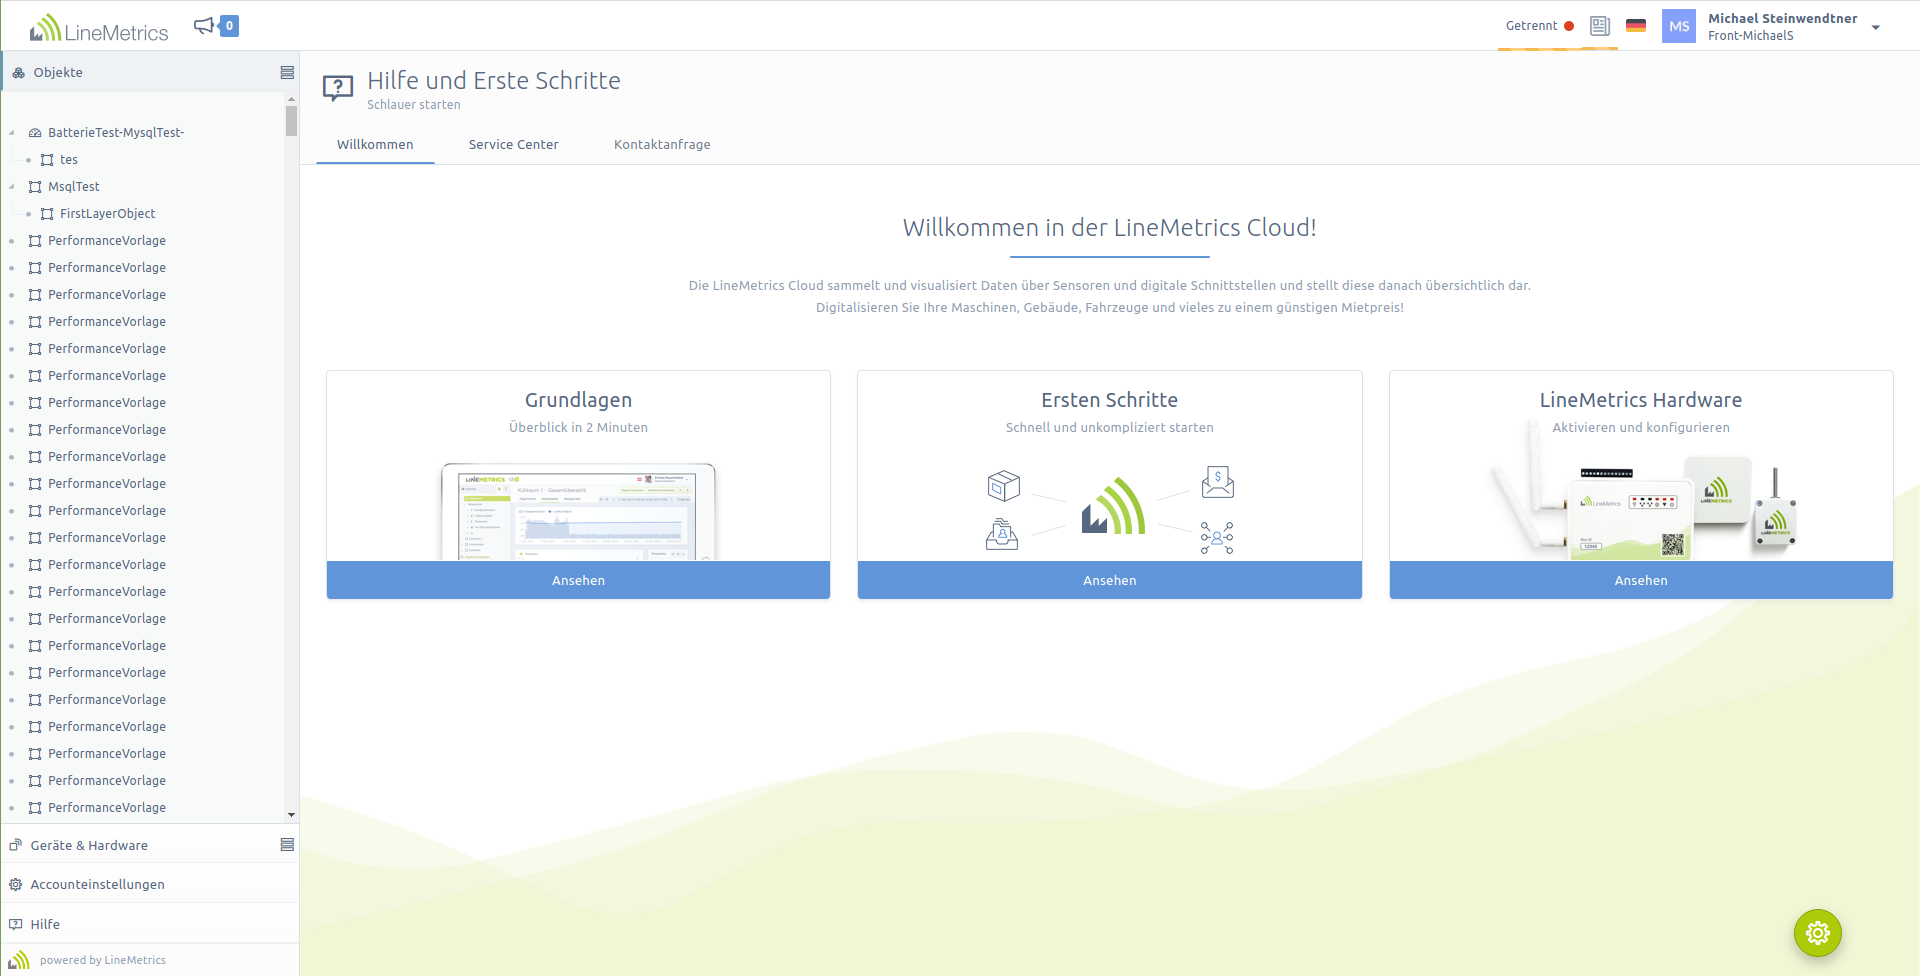Click Ansehen under Ersten Schritte
The height and width of the screenshot is (976, 1920).
1110,580
